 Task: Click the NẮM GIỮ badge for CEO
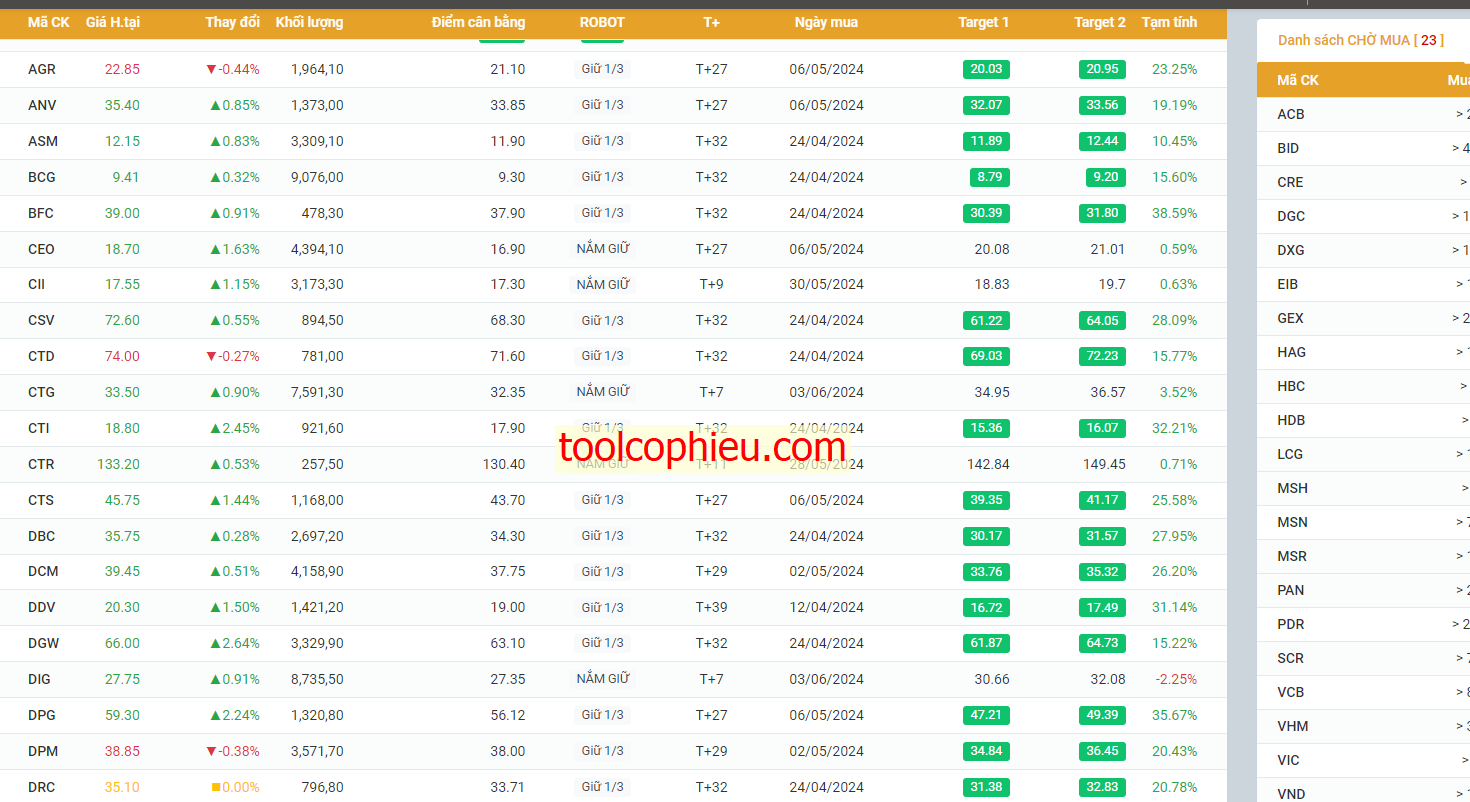pyautogui.click(x=603, y=249)
